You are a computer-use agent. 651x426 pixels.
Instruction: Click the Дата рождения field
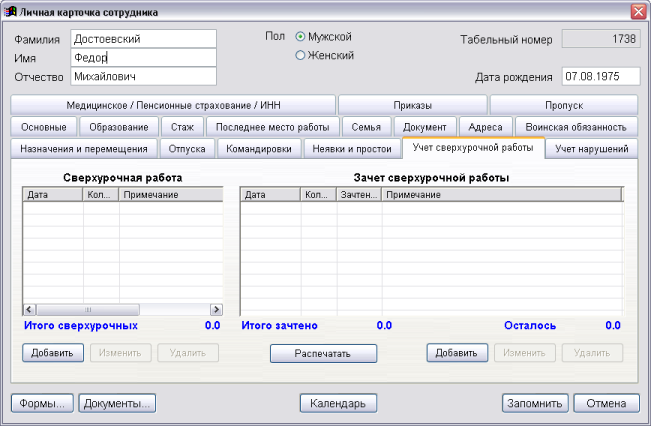tap(600, 76)
